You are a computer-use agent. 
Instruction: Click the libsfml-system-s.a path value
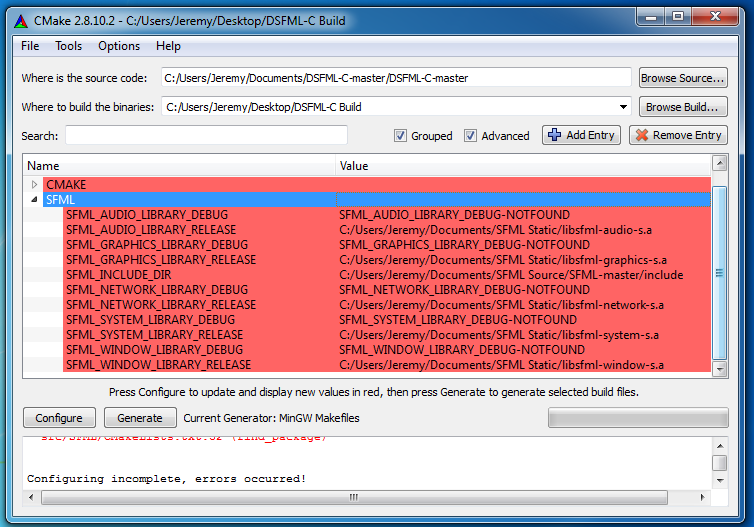[499, 335]
